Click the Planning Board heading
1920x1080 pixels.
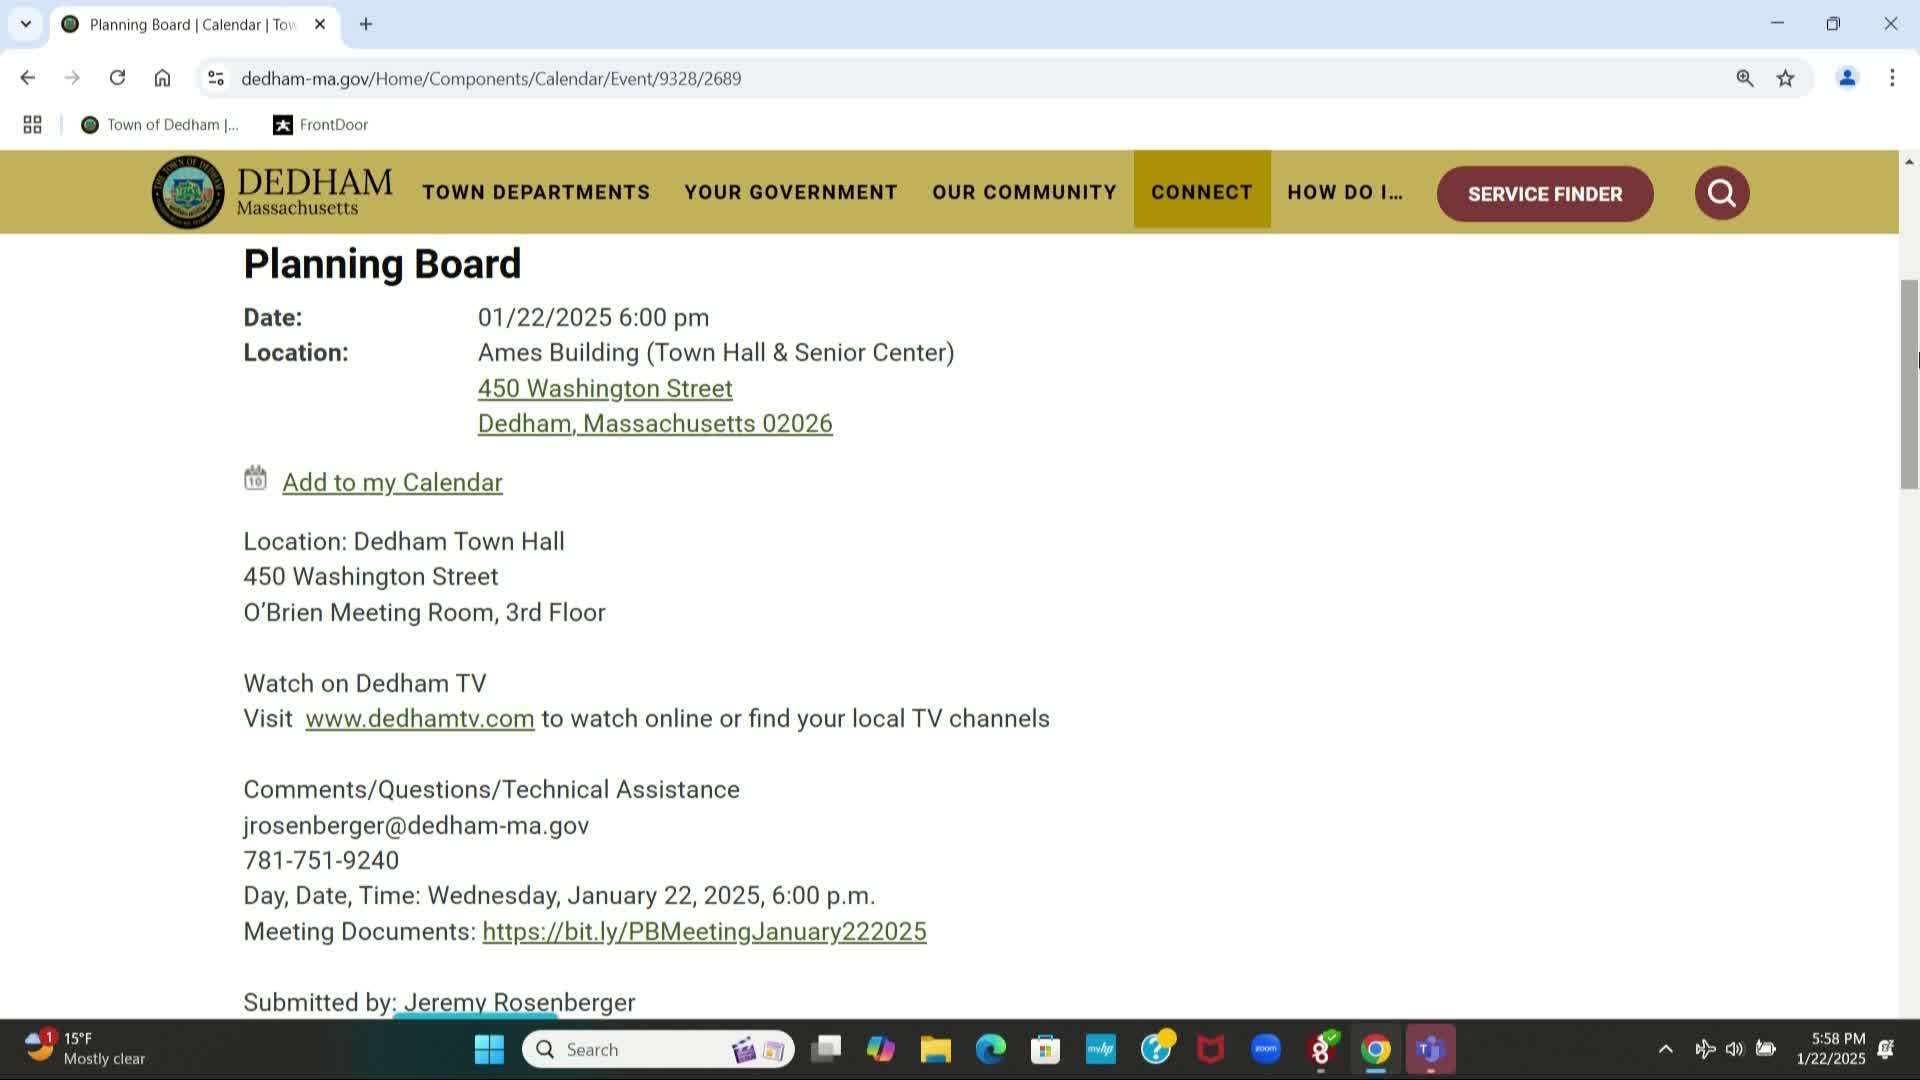click(382, 264)
